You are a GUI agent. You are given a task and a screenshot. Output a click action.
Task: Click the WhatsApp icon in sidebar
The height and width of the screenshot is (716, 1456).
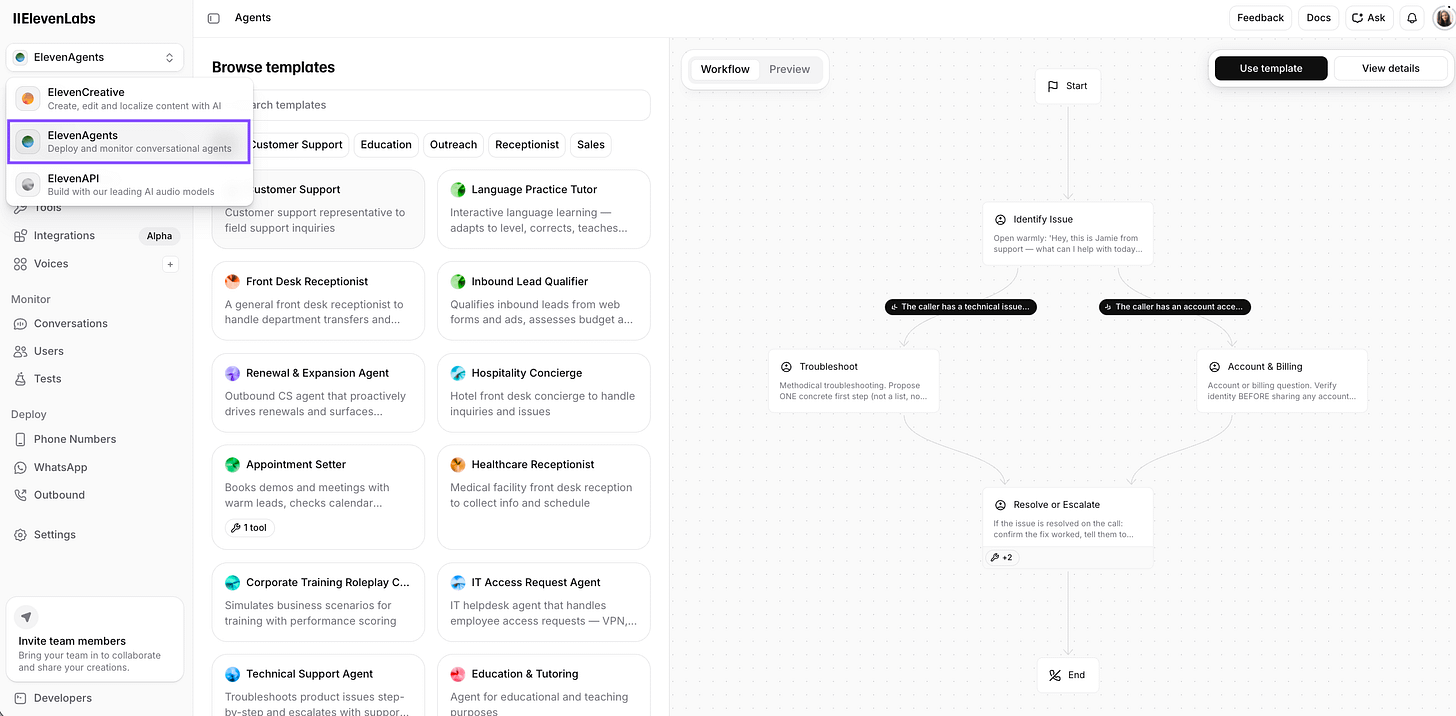[20, 467]
